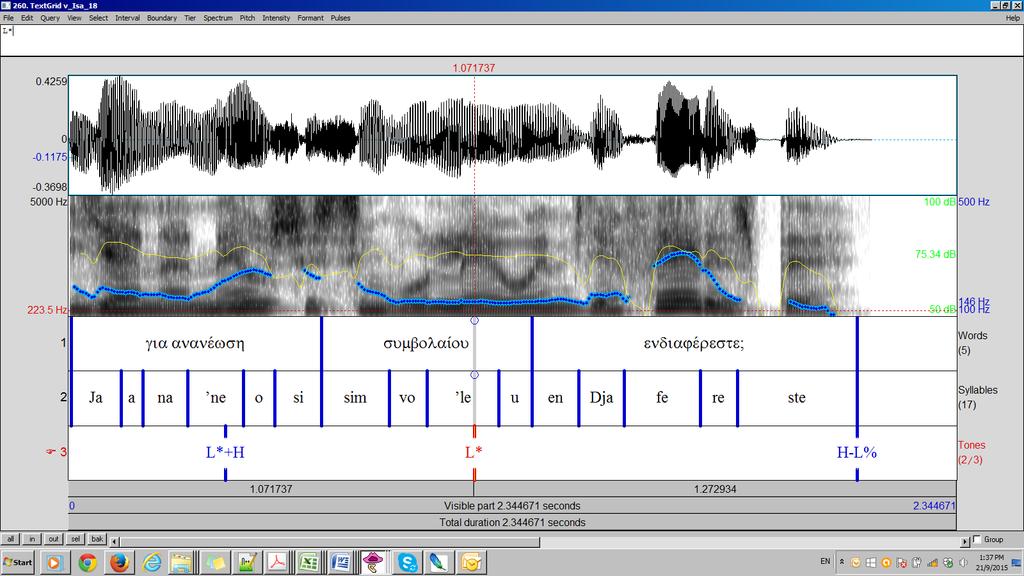
Task: Open the Tier menu
Action: [x=190, y=18]
